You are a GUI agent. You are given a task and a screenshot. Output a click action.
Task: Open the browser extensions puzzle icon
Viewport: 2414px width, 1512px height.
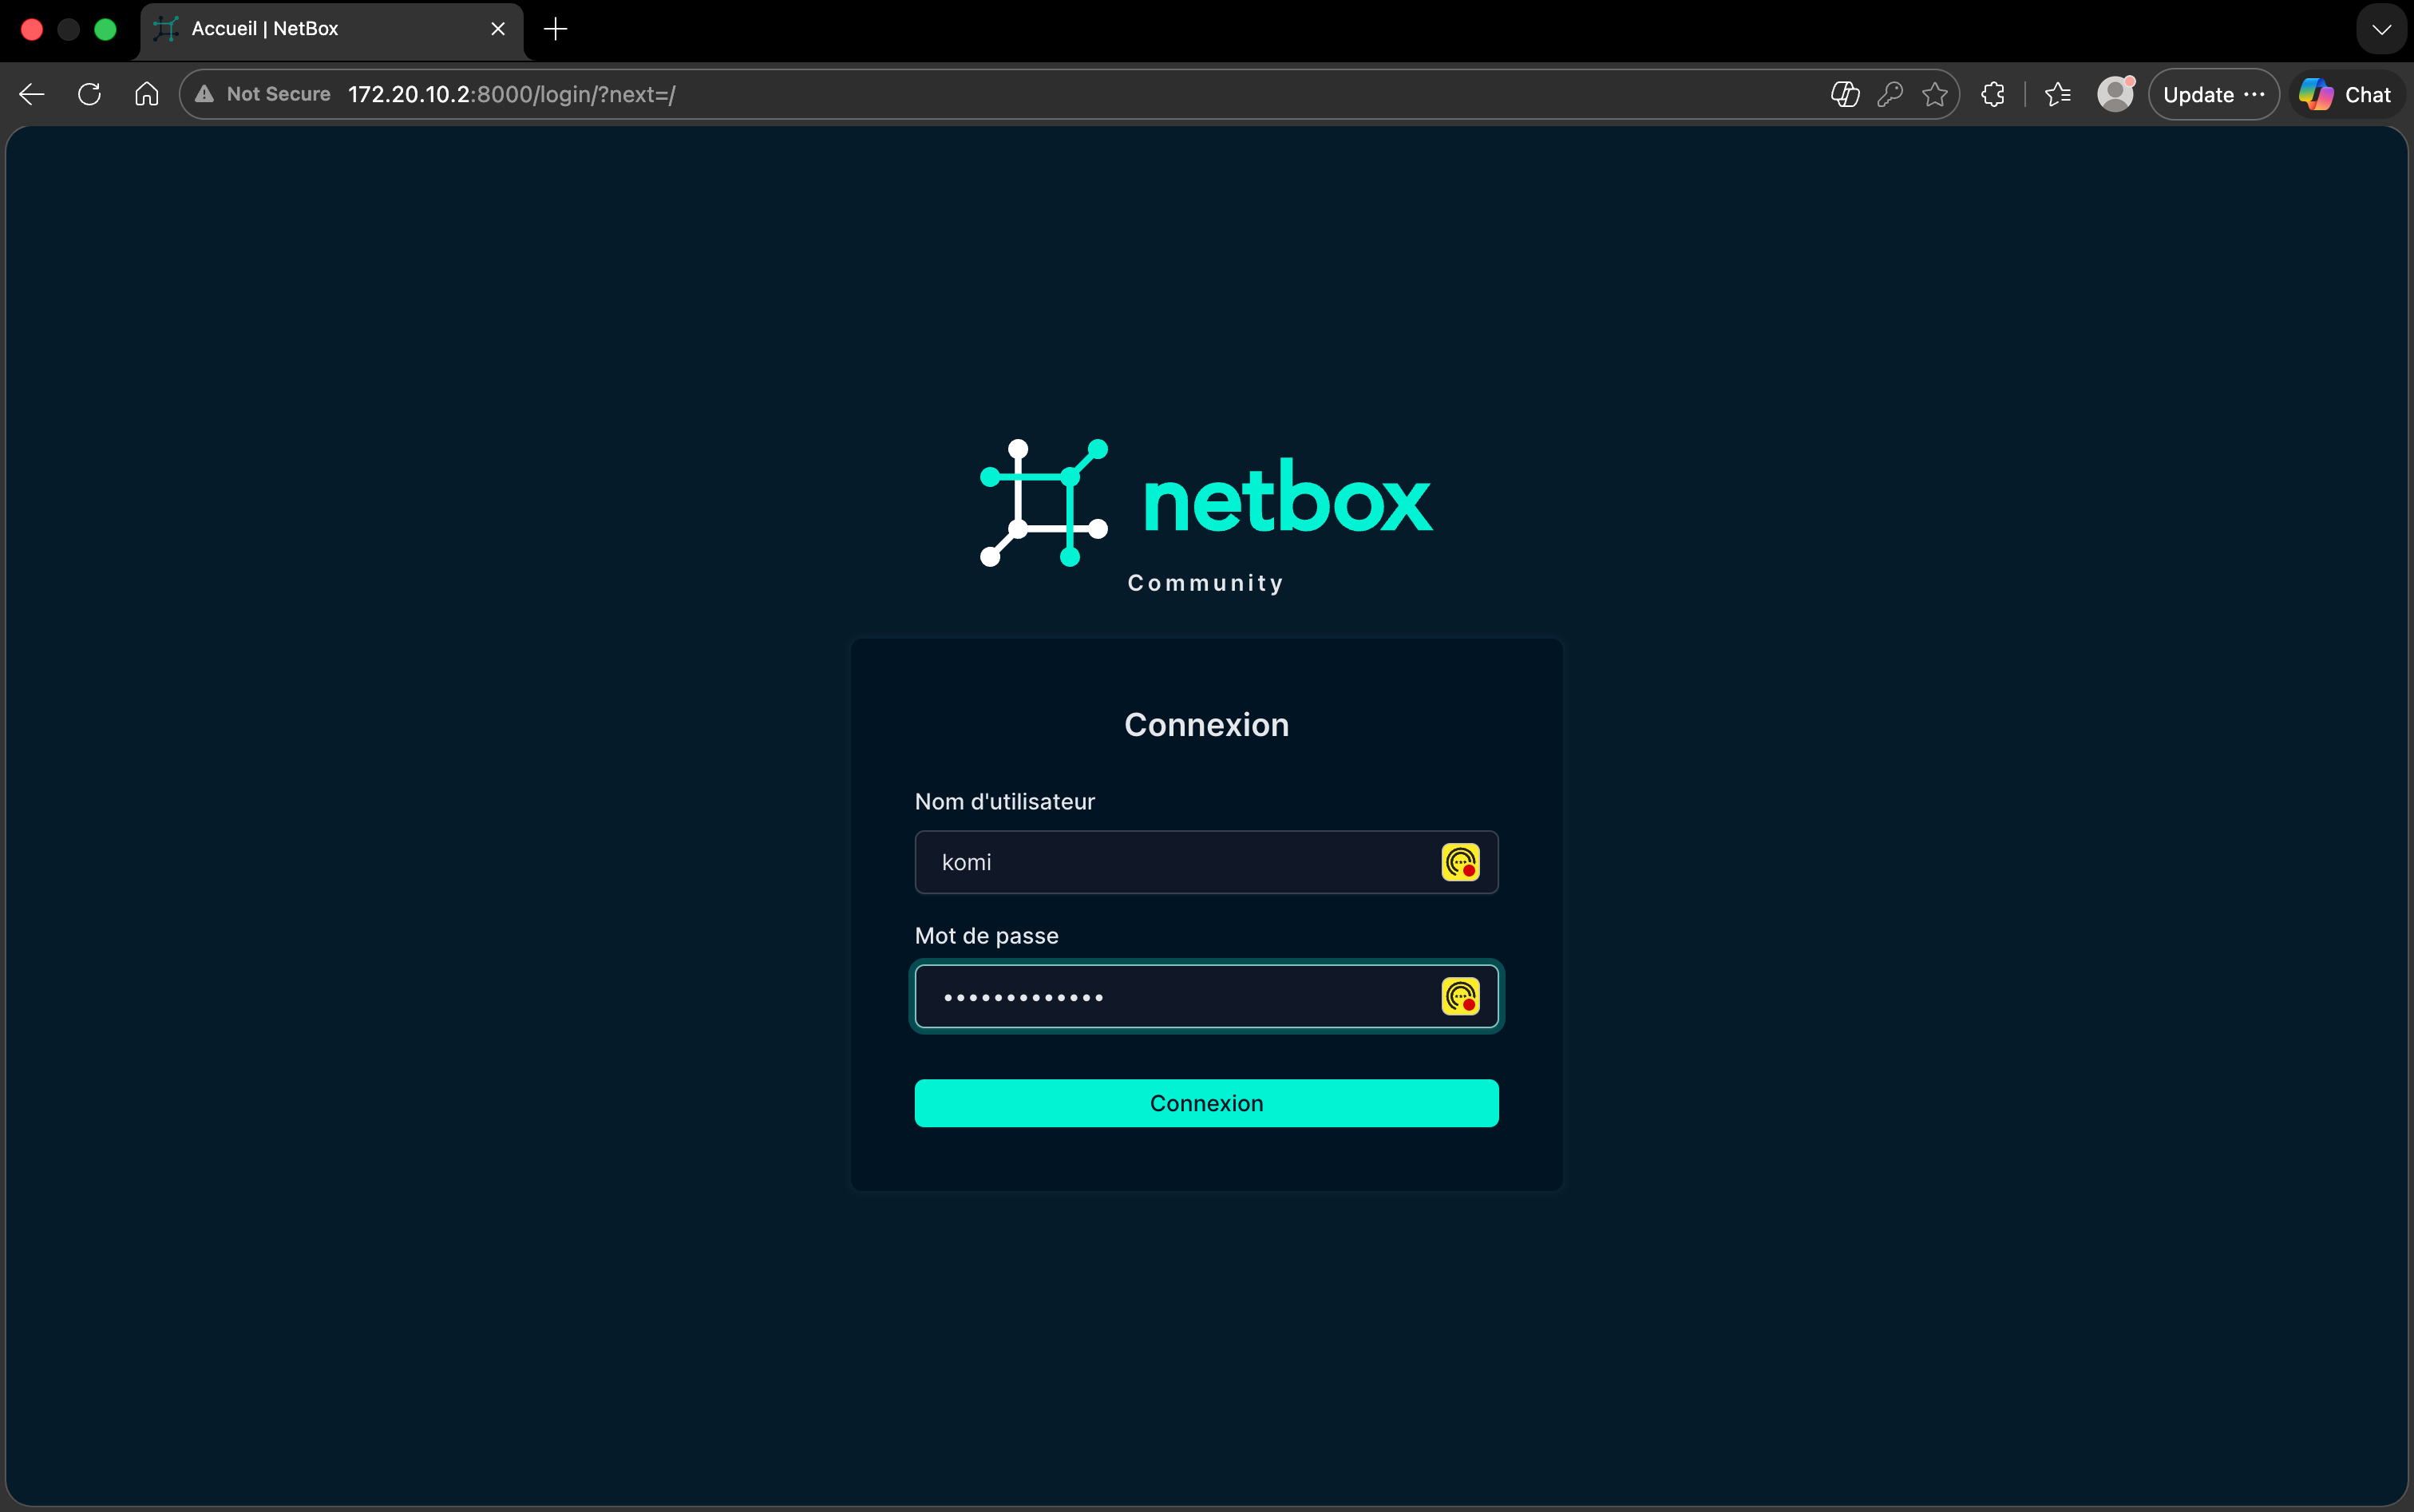coord(1993,94)
